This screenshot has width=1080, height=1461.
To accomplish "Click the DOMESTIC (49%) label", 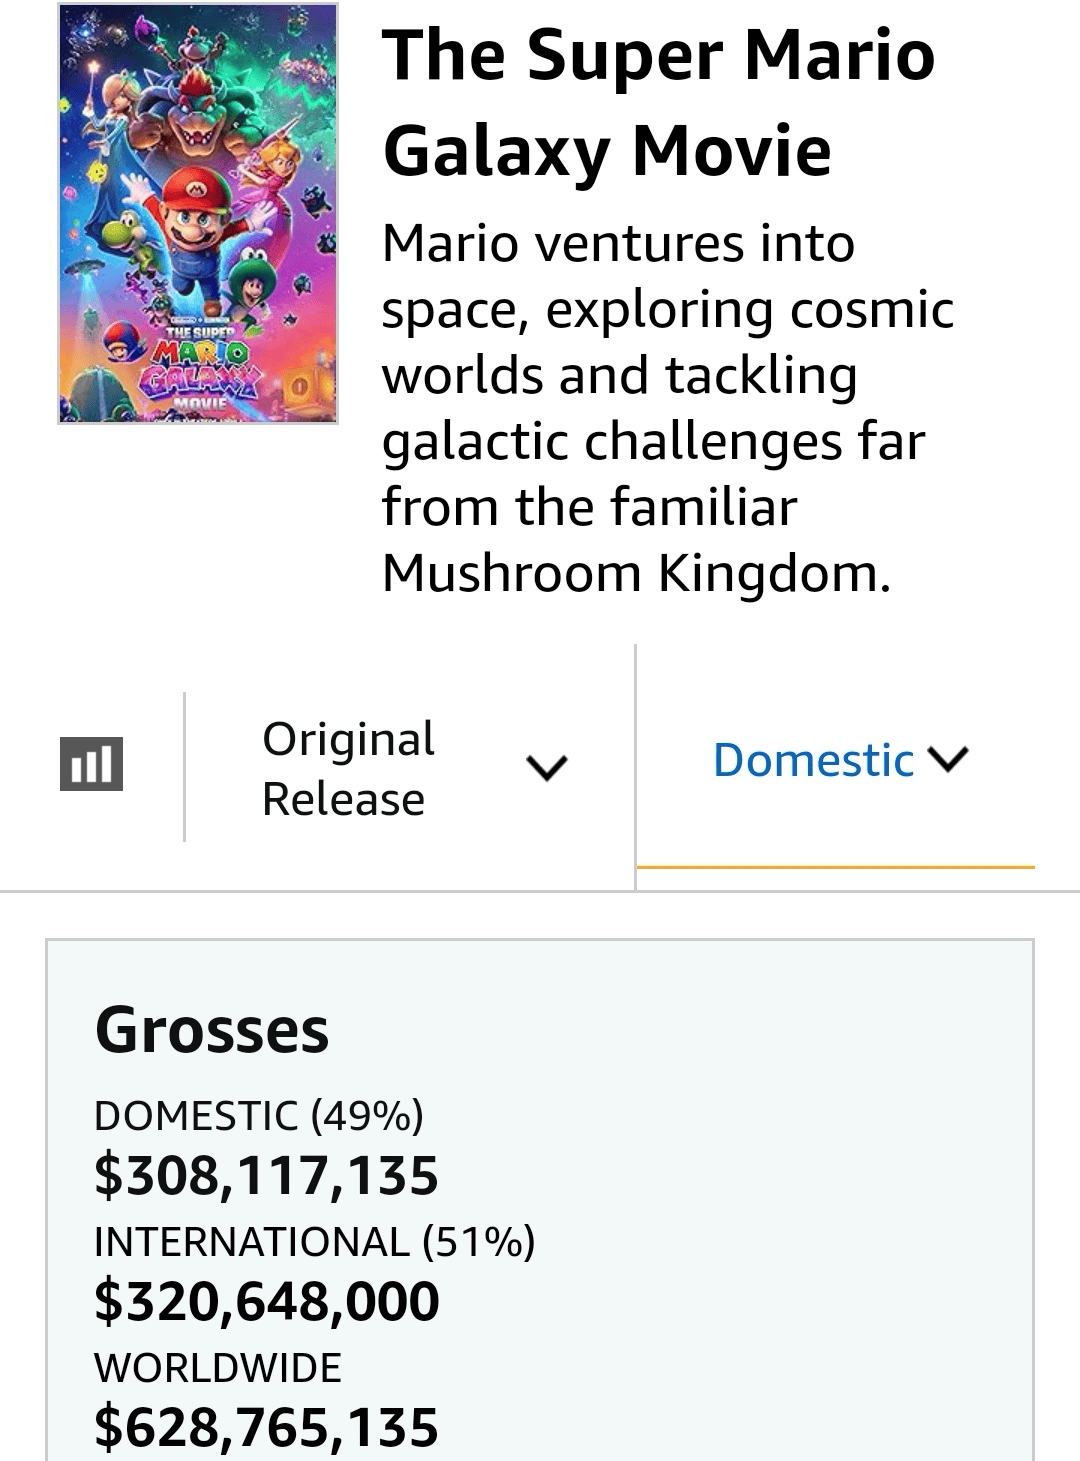I will click(x=258, y=1115).
